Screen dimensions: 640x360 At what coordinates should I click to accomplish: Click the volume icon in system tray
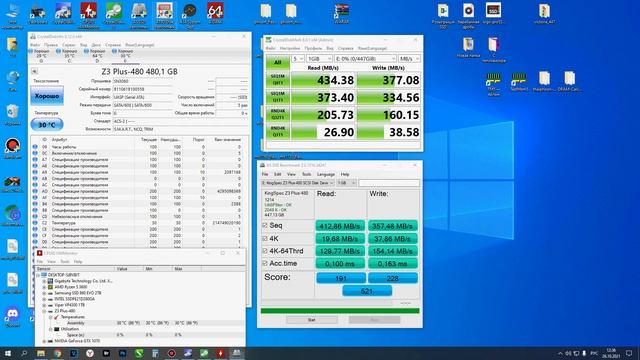click(x=568, y=353)
